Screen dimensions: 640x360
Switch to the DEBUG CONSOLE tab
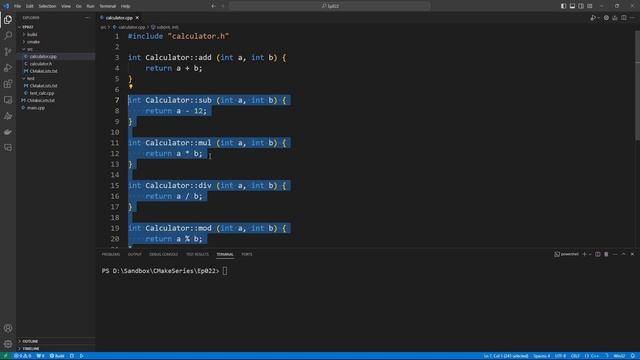click(164, 254)
